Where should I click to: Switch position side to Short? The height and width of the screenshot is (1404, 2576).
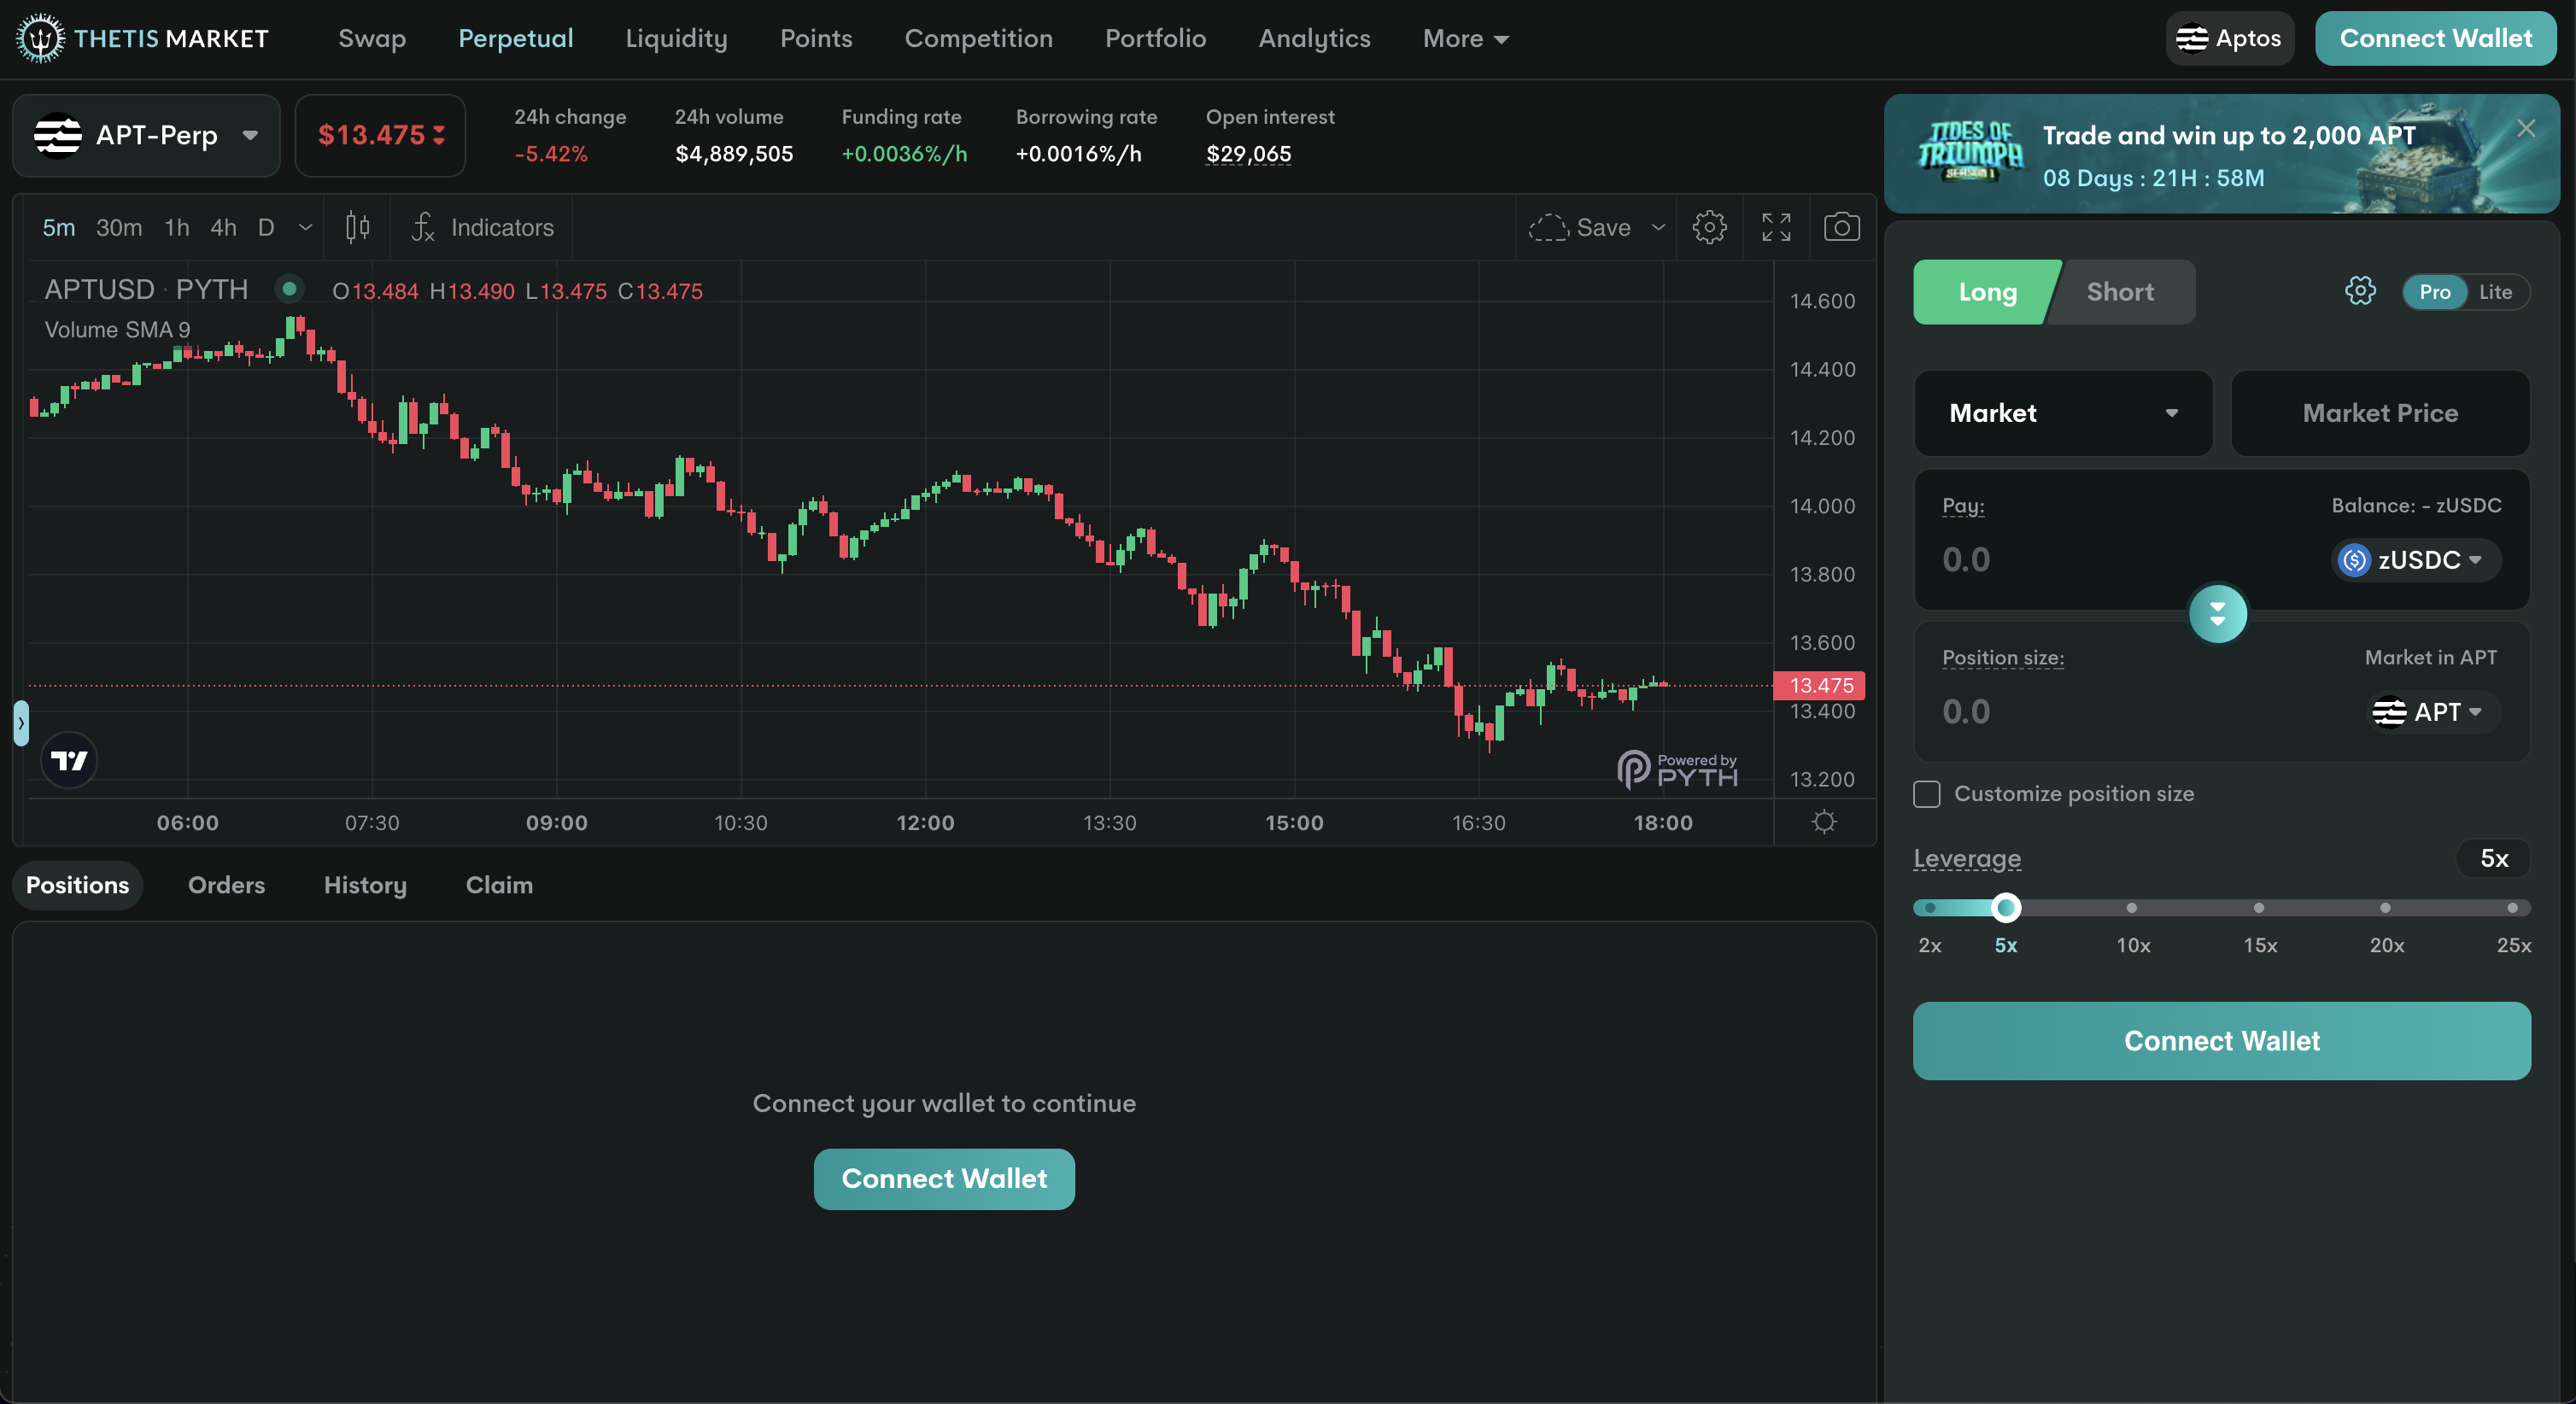point(2120,292)
